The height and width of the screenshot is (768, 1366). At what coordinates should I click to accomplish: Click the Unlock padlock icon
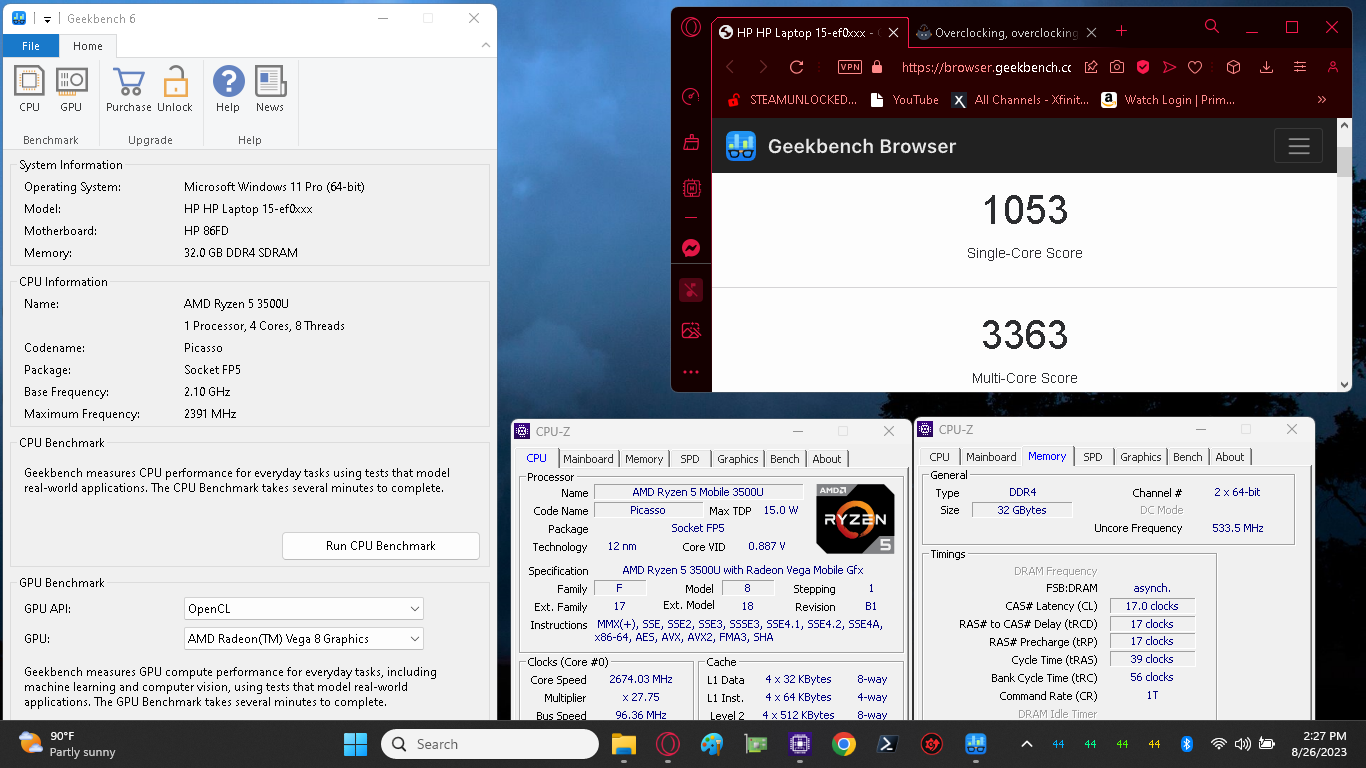175,89
